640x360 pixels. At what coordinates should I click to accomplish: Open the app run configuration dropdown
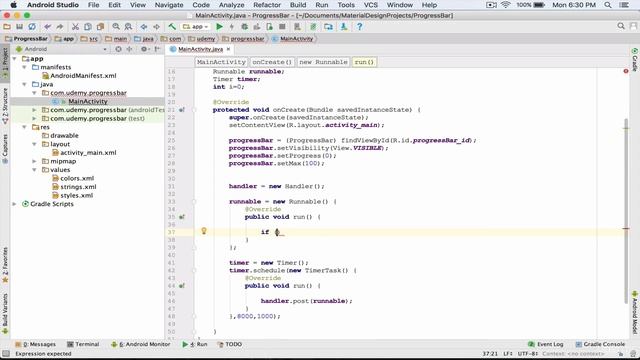(x=196, y=27)
